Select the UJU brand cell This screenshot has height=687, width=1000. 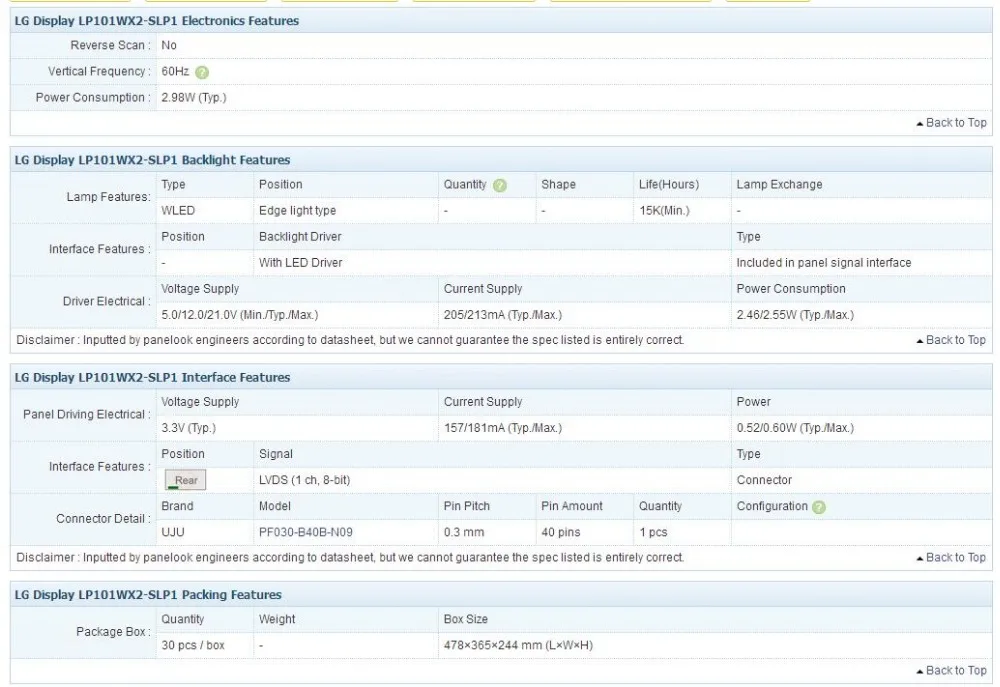pos(173,533)
